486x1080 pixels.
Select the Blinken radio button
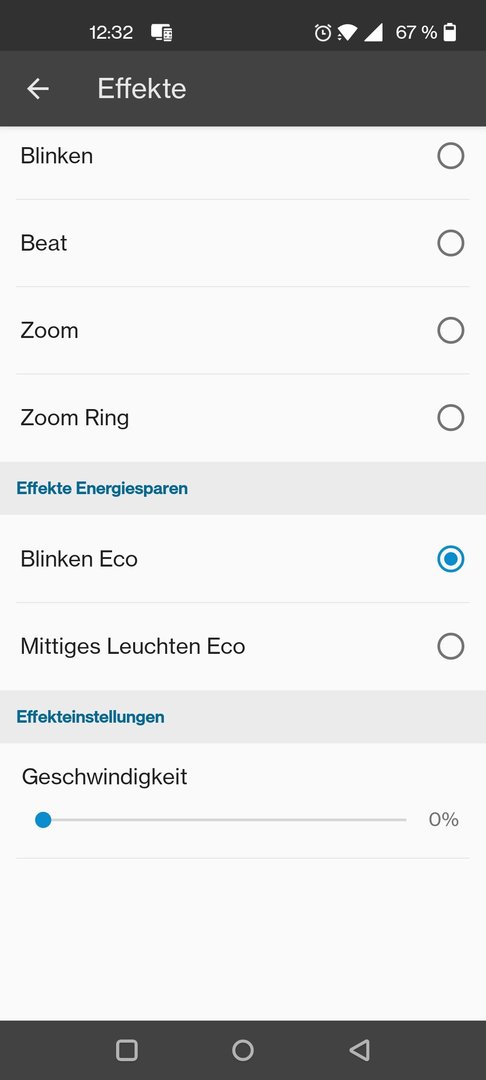tap(451, 156)
